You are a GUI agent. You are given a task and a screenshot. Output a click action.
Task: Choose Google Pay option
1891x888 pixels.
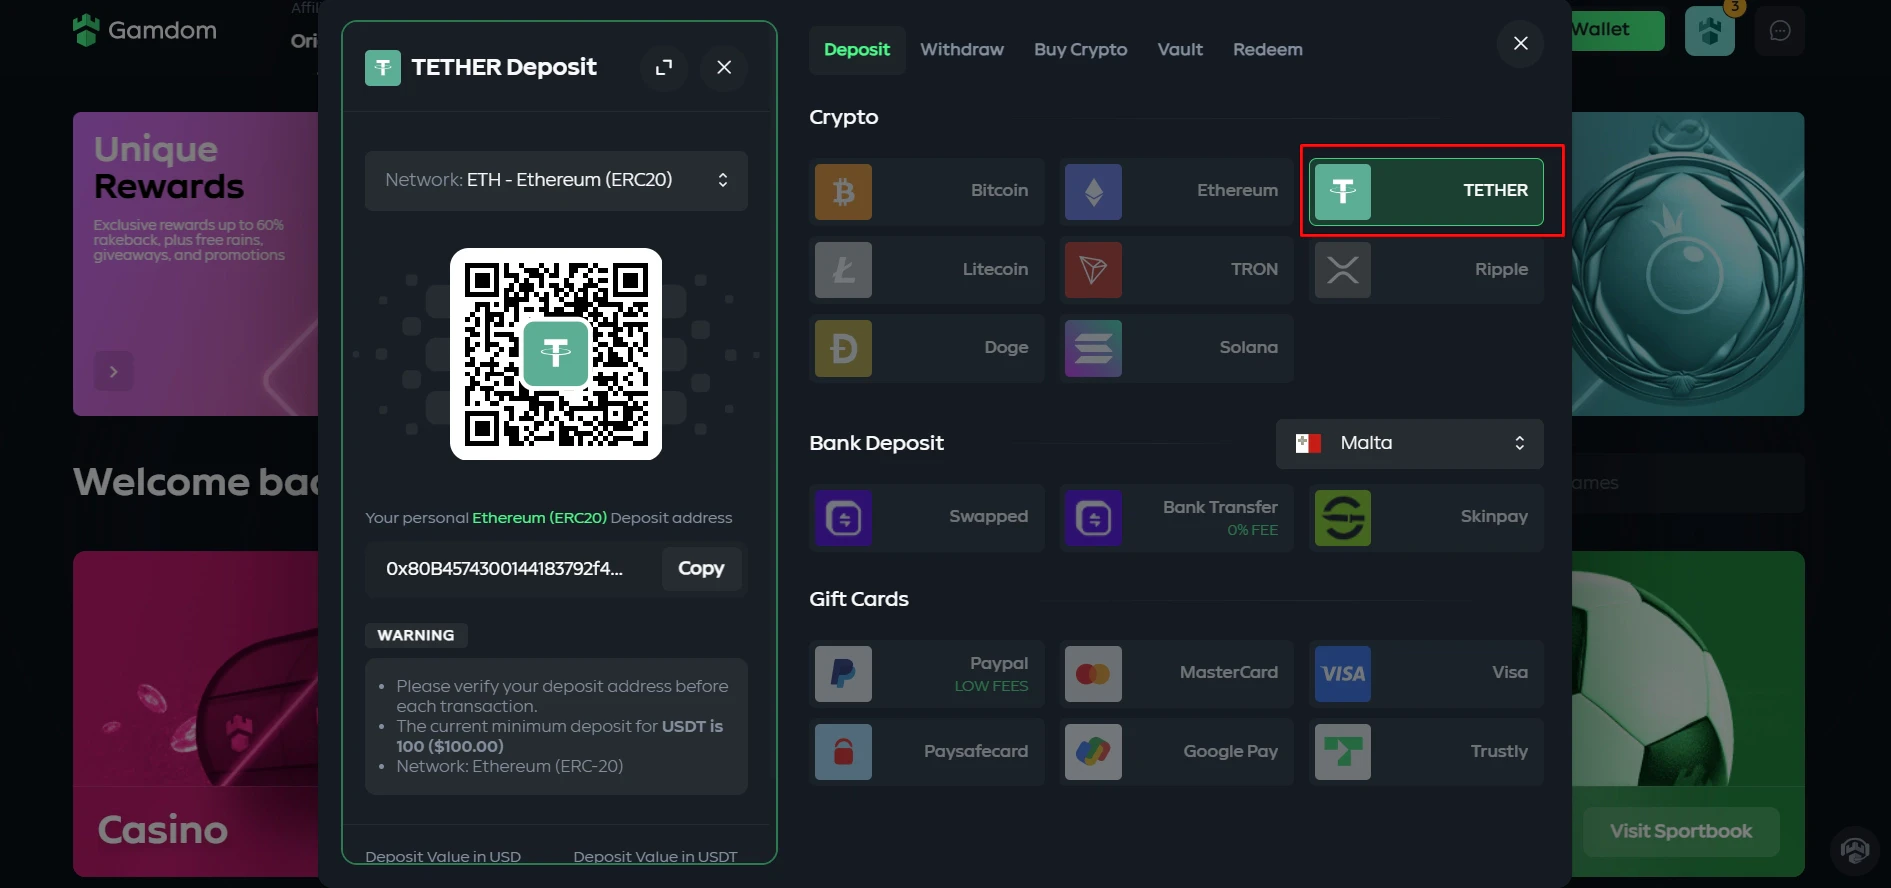pos(1177,752)
